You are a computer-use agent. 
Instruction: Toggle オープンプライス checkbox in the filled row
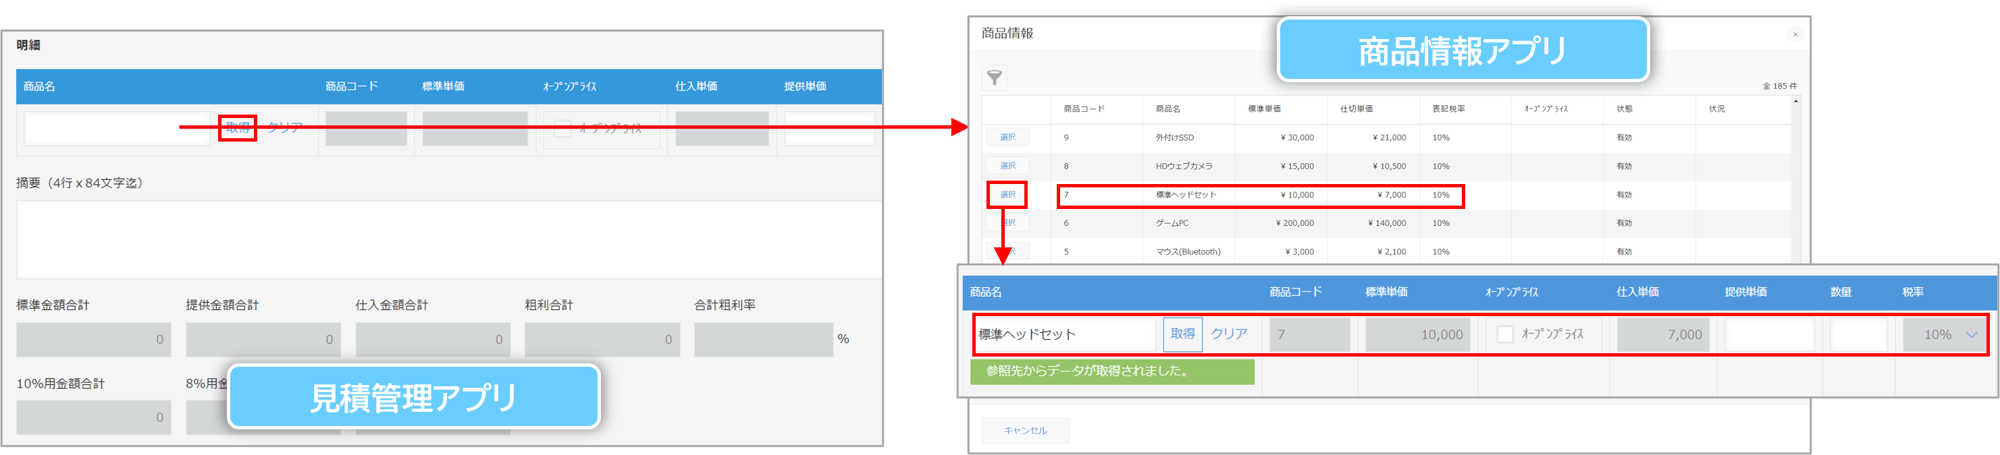[x=1504, y=334]
